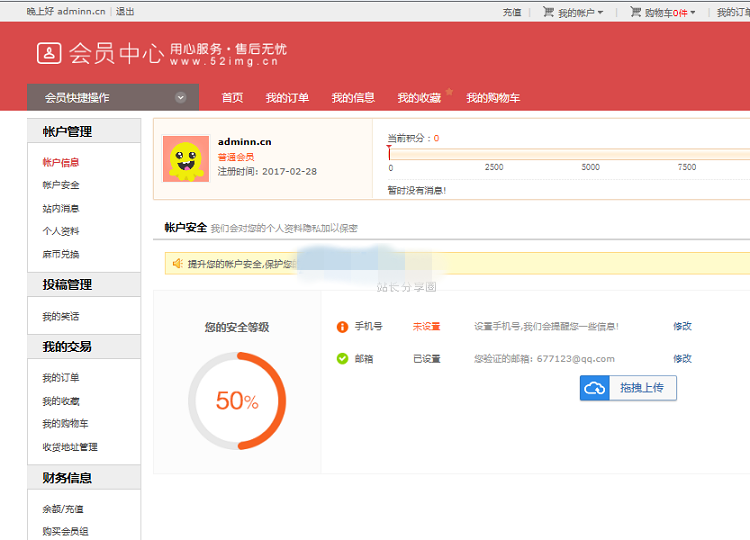The image size is (750, 540).
Task: Open 我的收藏 in the sidebar
Action: (61, 401)
